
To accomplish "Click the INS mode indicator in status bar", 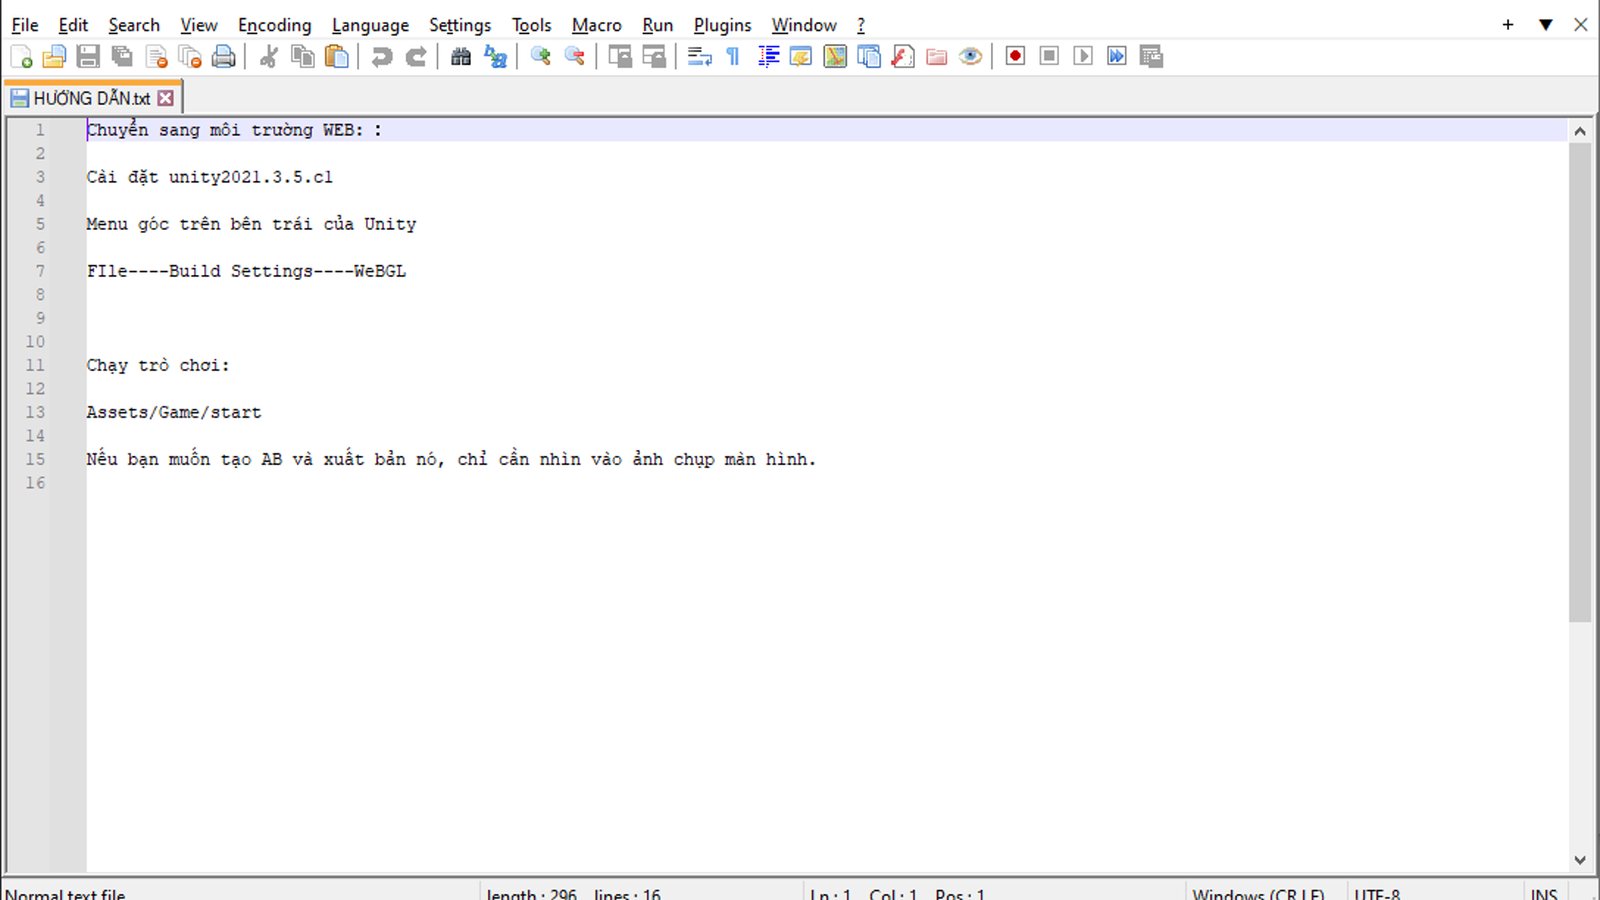I will pyautogui.click(x=1543, y=893).
